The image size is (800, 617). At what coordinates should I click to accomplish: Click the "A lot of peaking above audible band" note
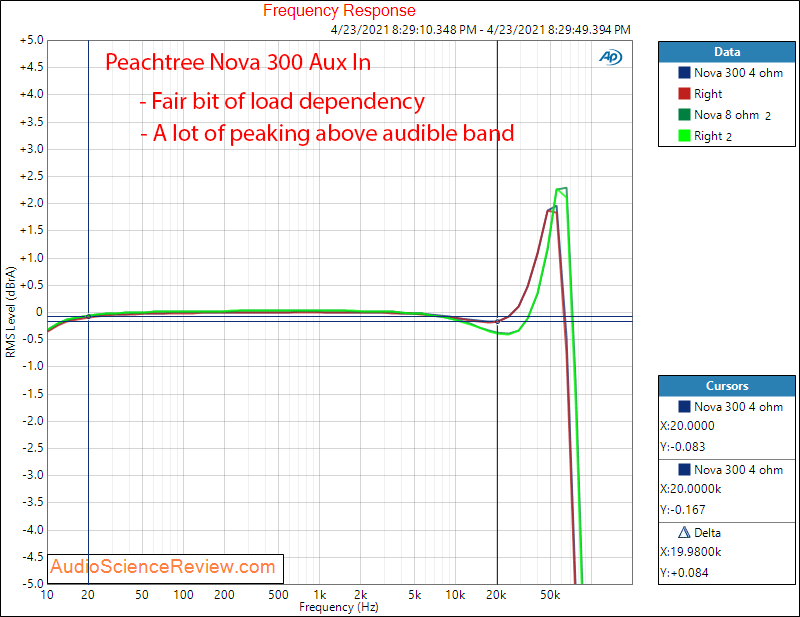click(x=327, y=133)
